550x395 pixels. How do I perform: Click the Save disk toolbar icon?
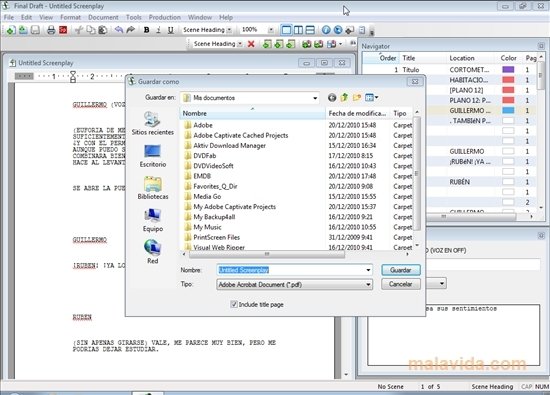click(35, 30)
